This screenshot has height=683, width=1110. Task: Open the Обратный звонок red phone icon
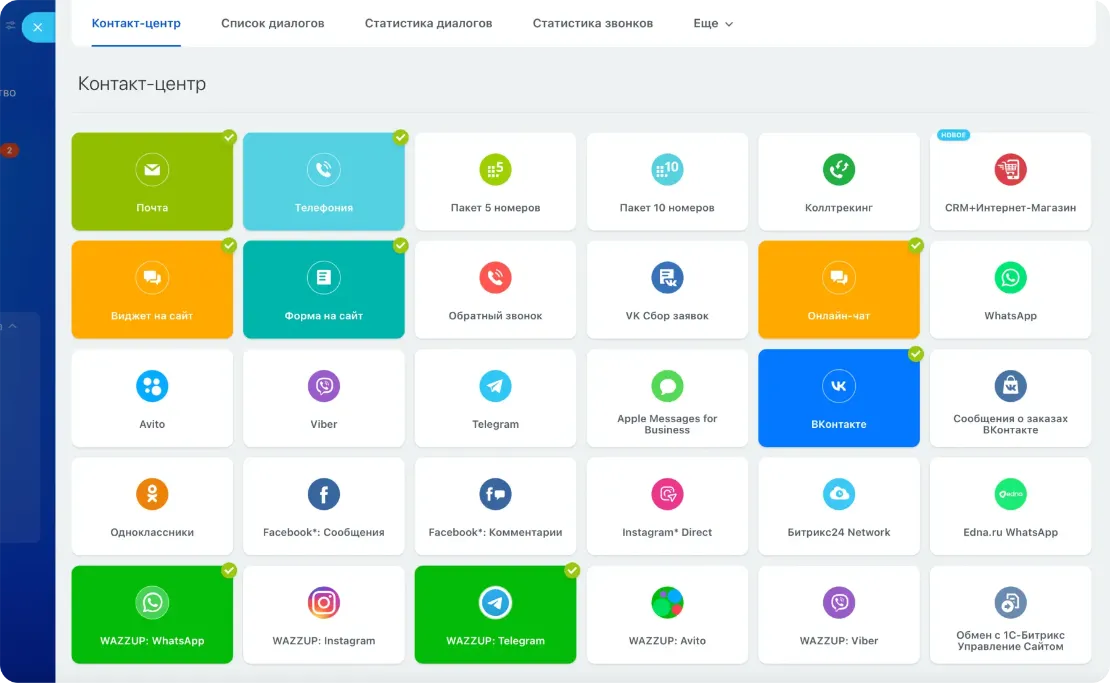click(496, 277)
